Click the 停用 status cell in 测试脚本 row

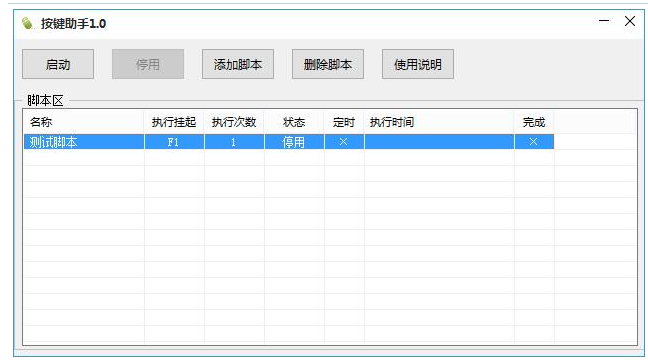coord(294,142)
